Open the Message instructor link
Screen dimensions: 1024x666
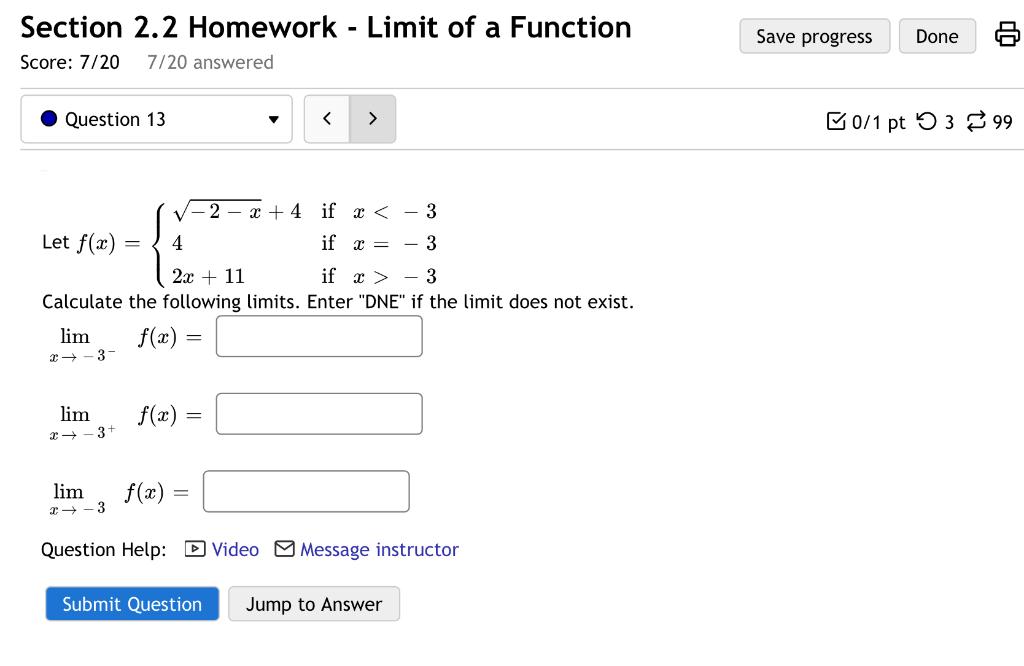(378, 549)
